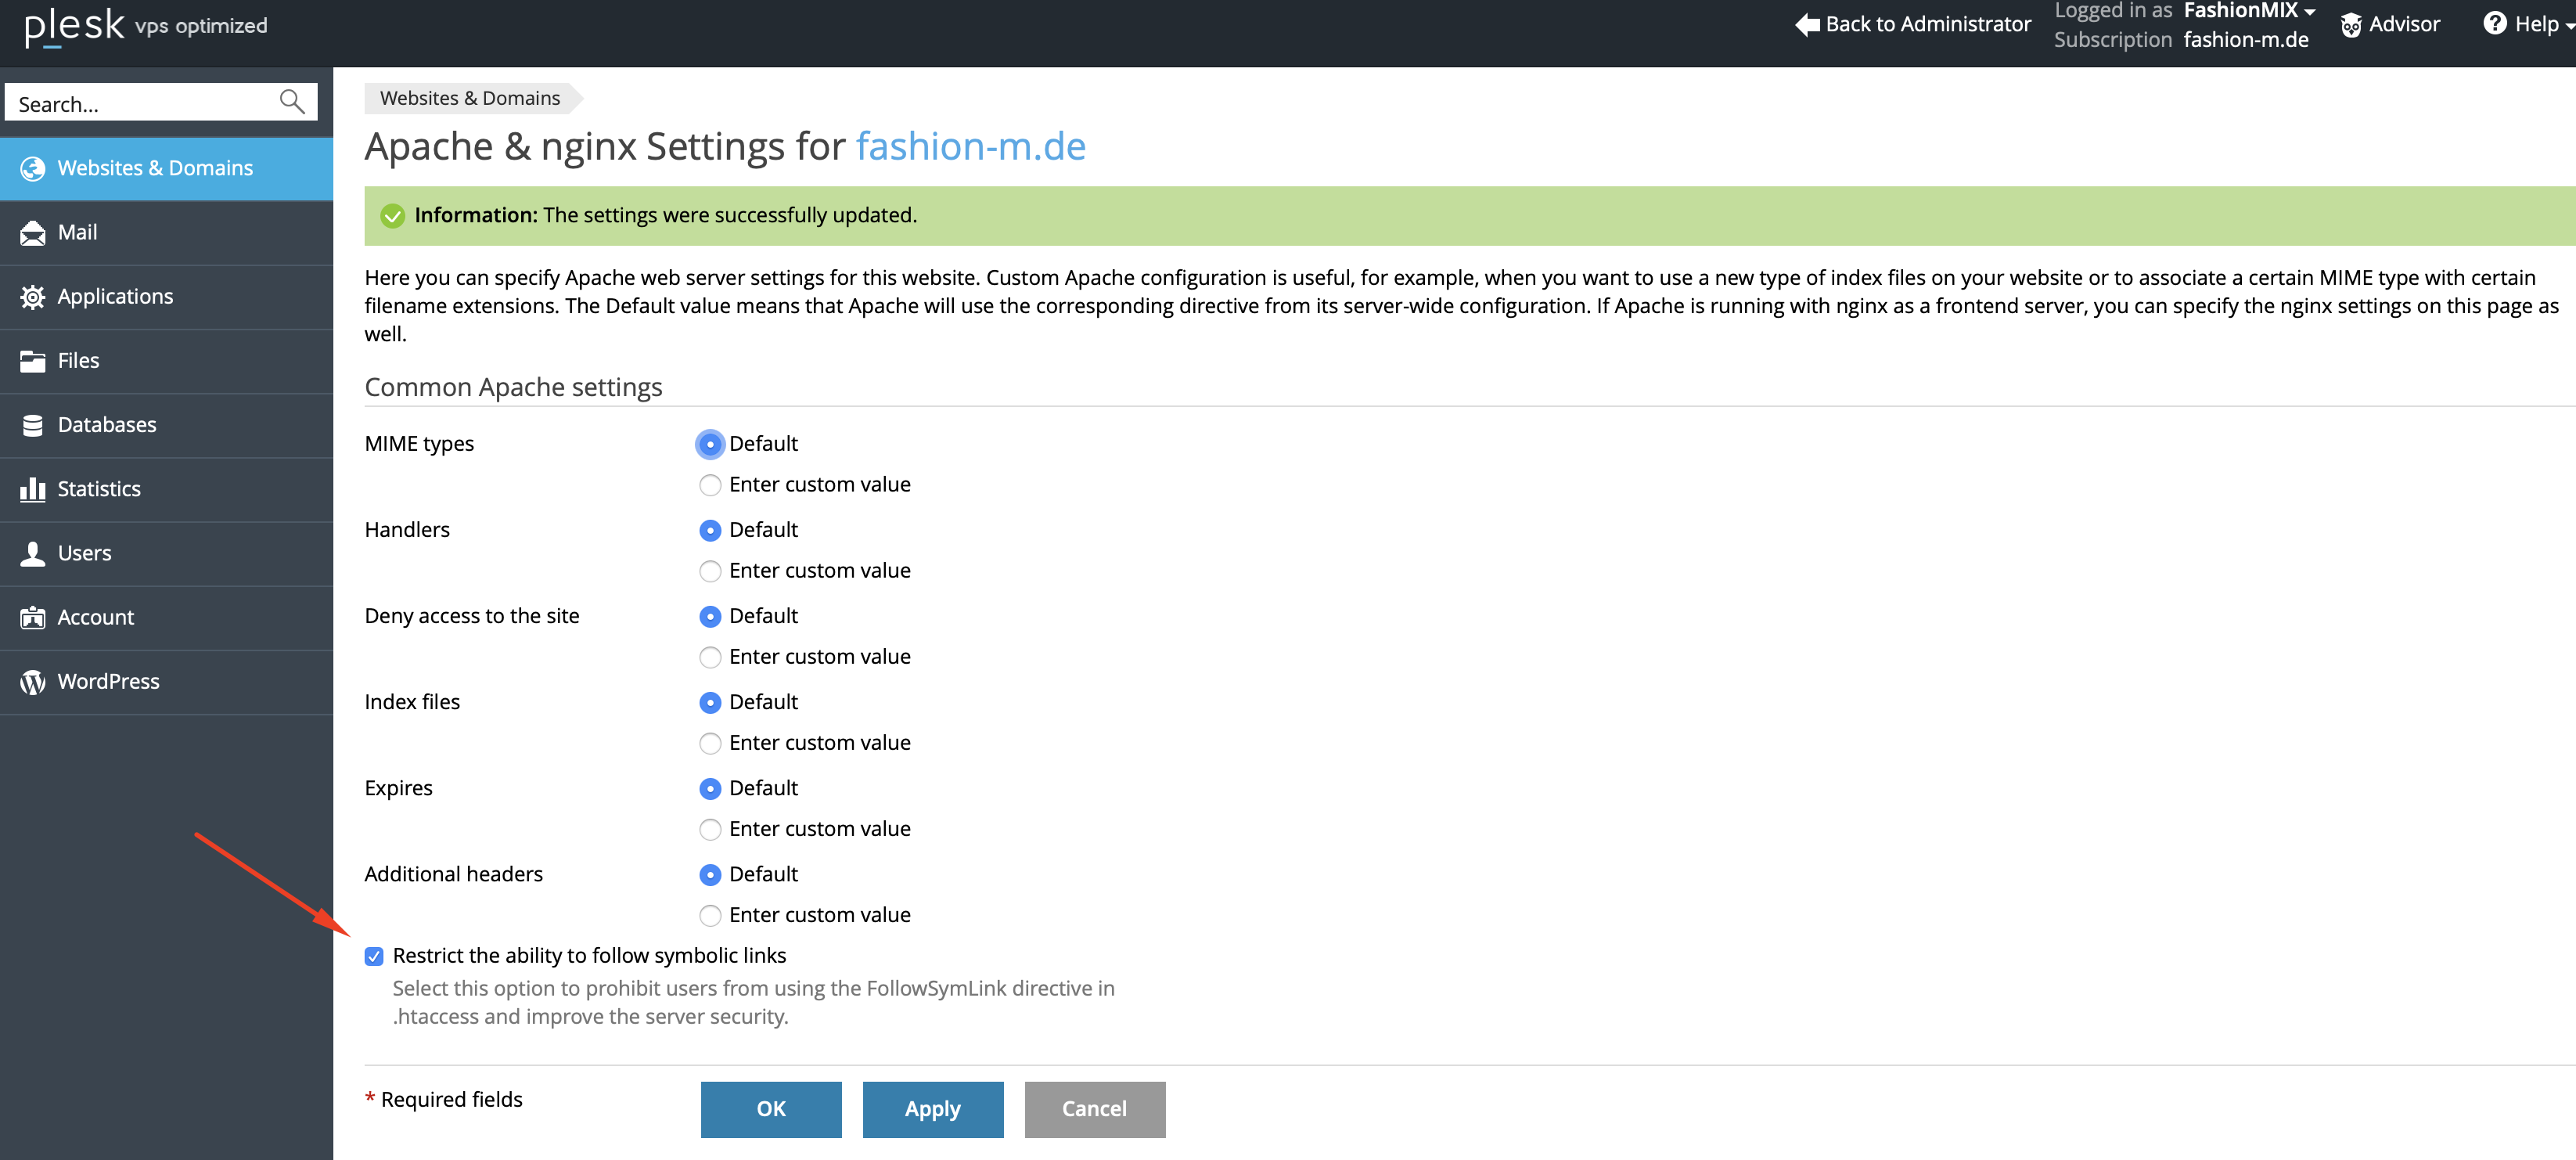
Task: Click the Users person icon
Action: pos(33,553)
